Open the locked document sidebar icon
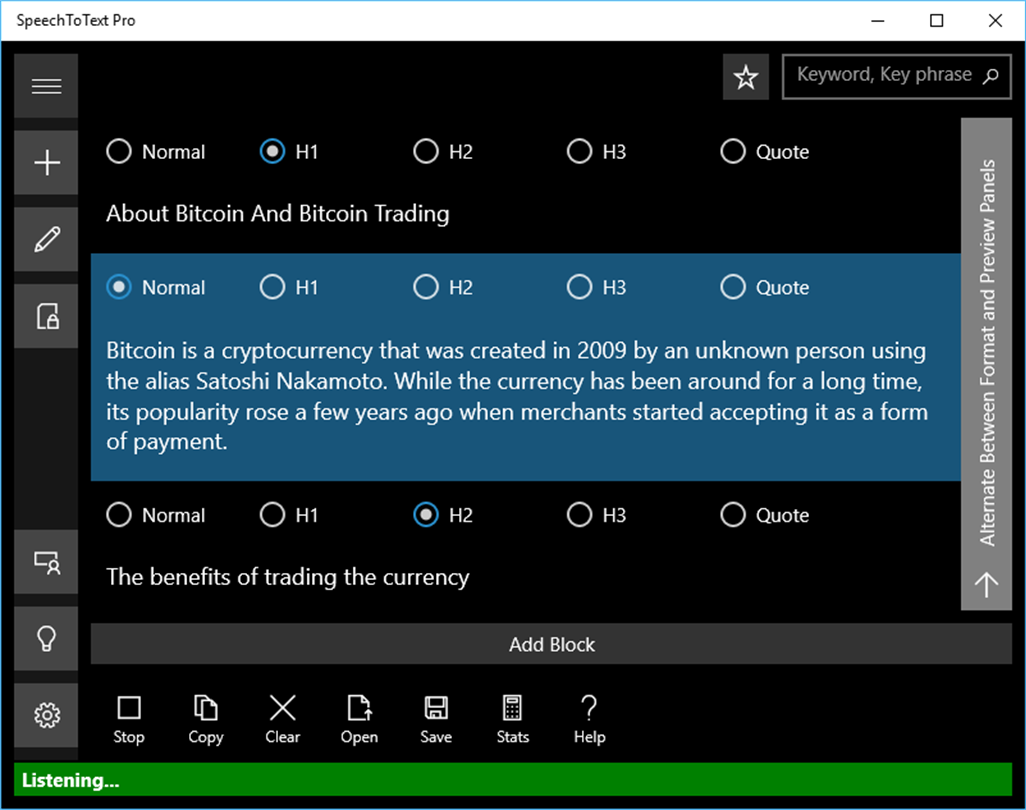This screenshot has width=1026, height=810. click(46, 317)
